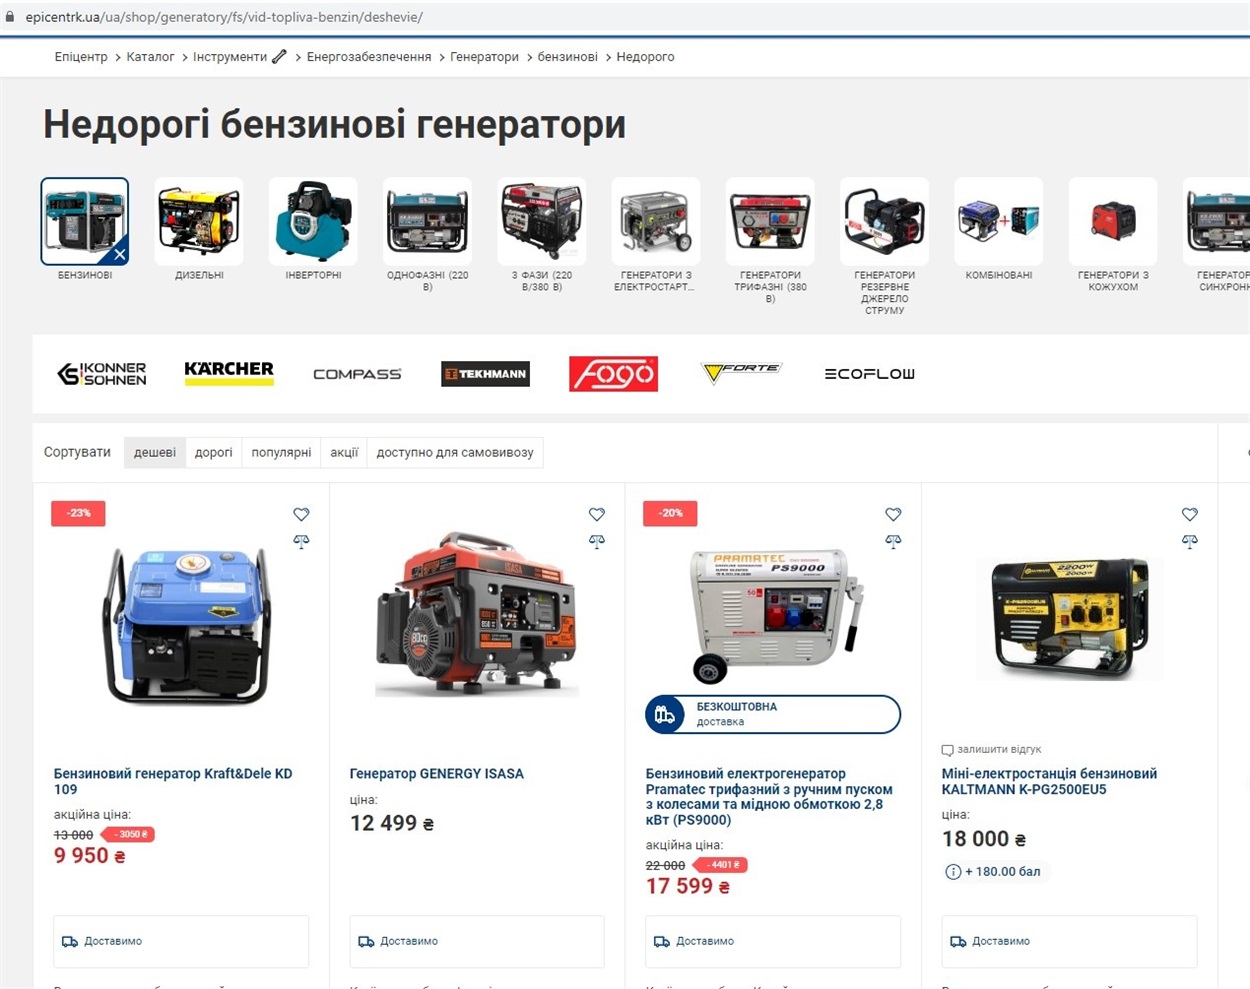Viewport: 1250px width, 989px height.
Task: Show доступно для самовивозу items
Action: click(455, 452)
